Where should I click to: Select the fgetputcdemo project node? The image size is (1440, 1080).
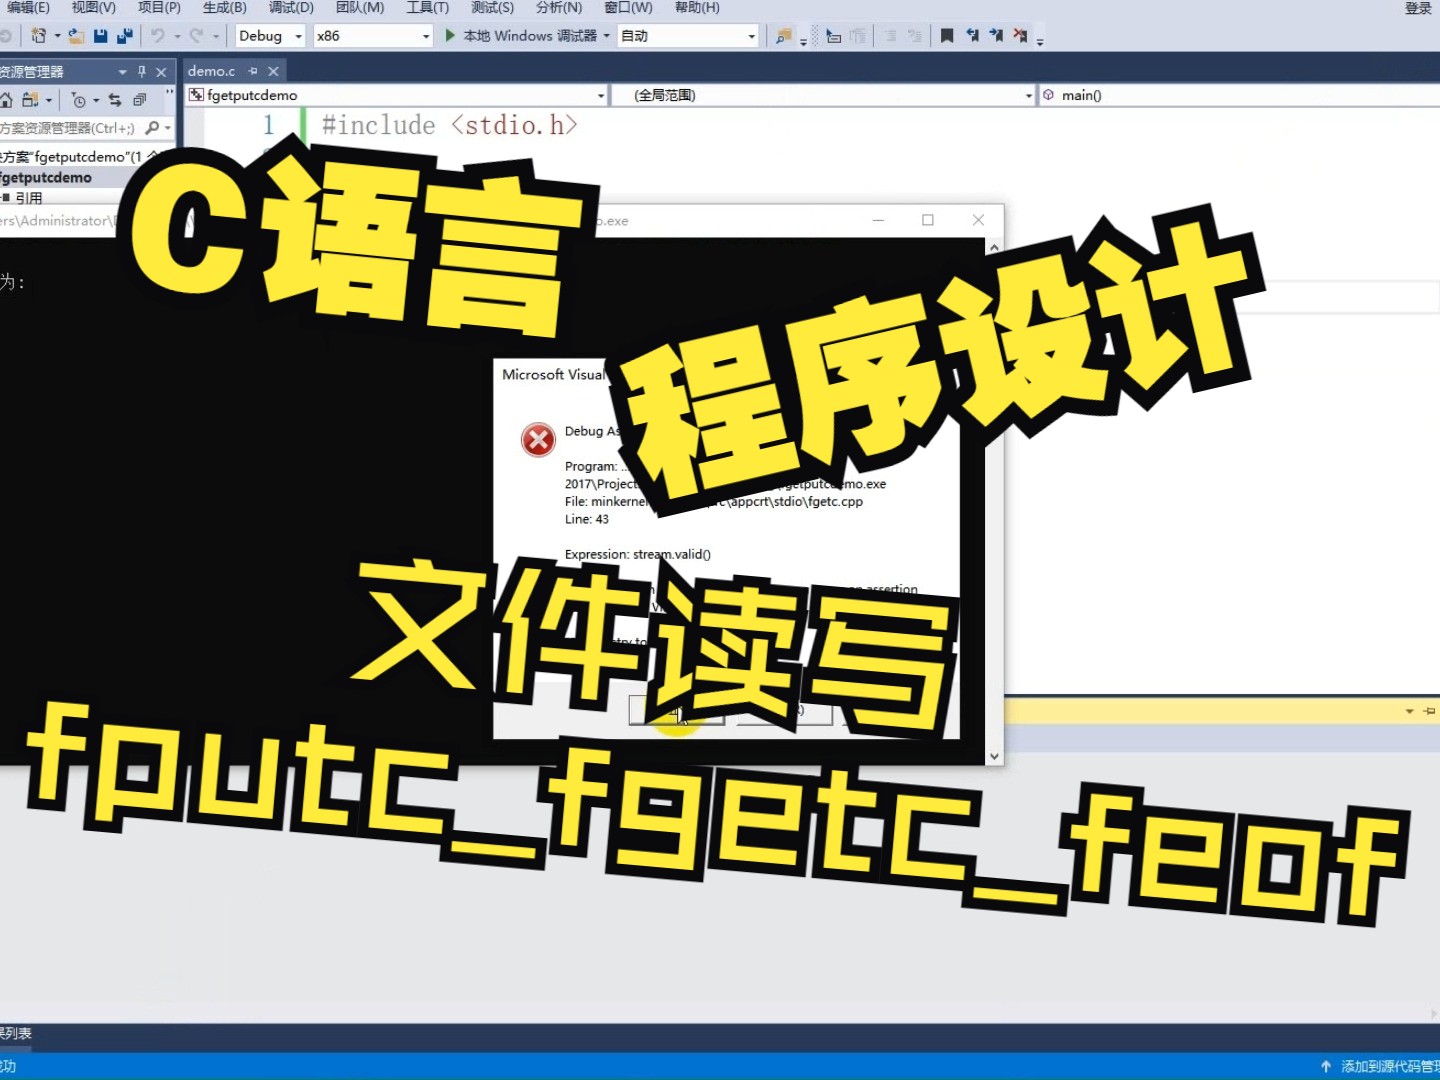(46, 177)
